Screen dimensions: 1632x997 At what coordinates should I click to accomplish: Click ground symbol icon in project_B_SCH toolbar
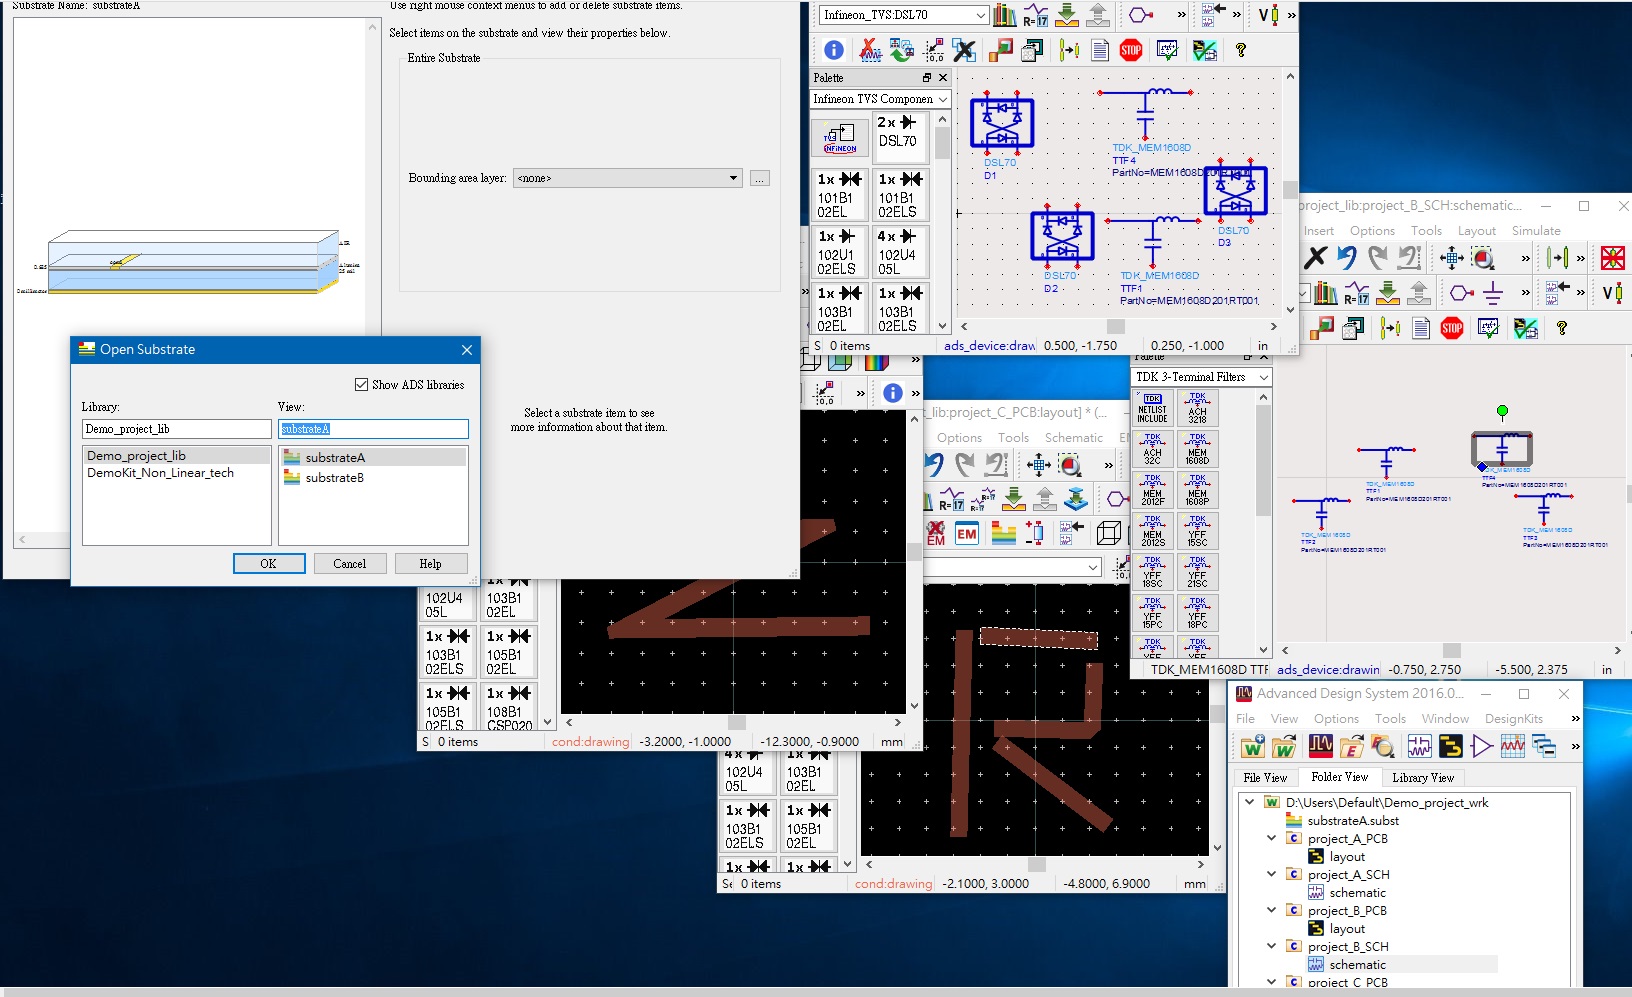coord(1493,293)
